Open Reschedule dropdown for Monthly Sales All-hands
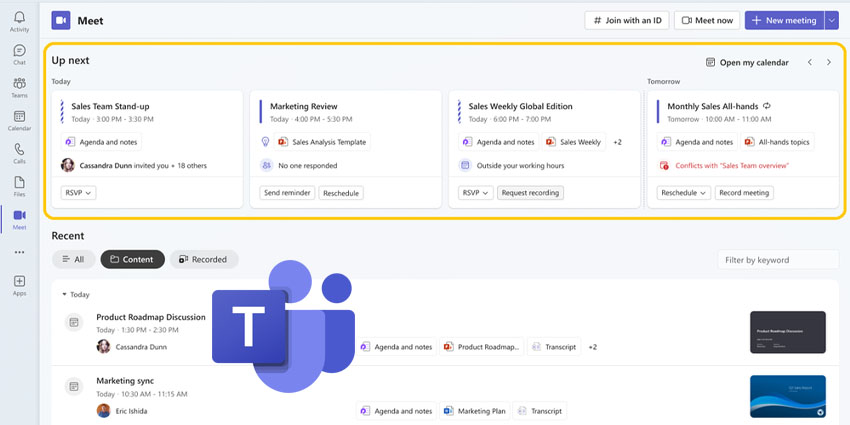The width and height of the screenshot is (850, 425). tap(684, 192)
